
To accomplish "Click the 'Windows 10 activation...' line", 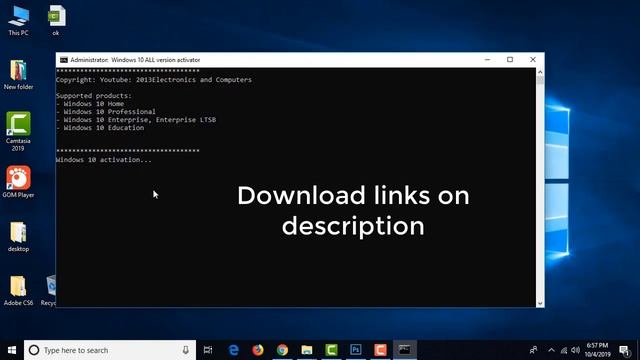I will (x=104, y=160).
